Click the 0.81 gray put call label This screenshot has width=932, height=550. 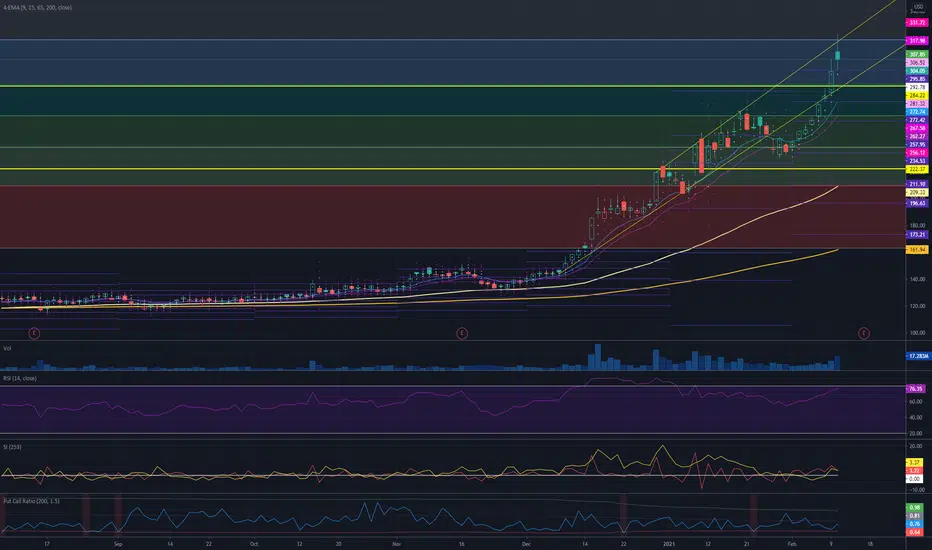pyautogui.click(x=914, y=516)
